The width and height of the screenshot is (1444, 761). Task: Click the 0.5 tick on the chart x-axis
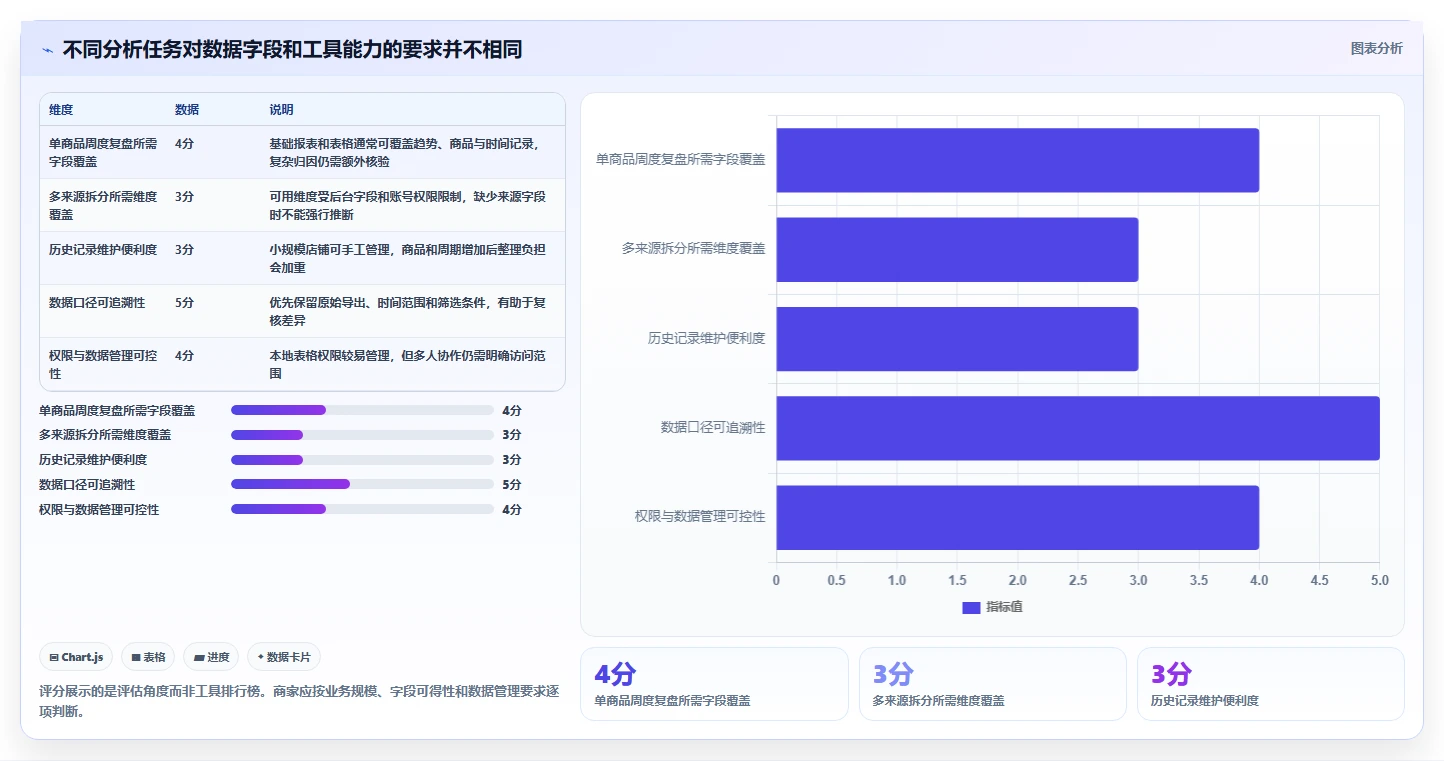(836, 580)
